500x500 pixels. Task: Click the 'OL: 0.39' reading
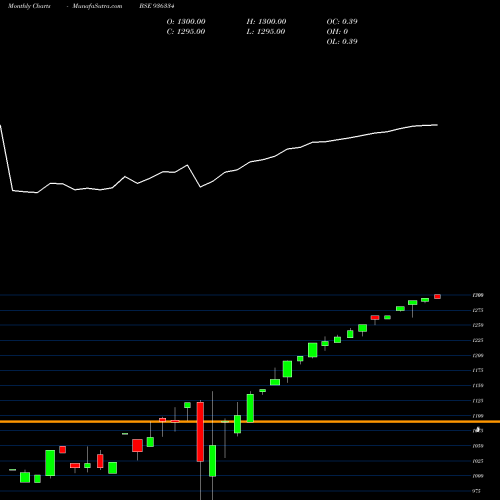(x=342, y=42)
